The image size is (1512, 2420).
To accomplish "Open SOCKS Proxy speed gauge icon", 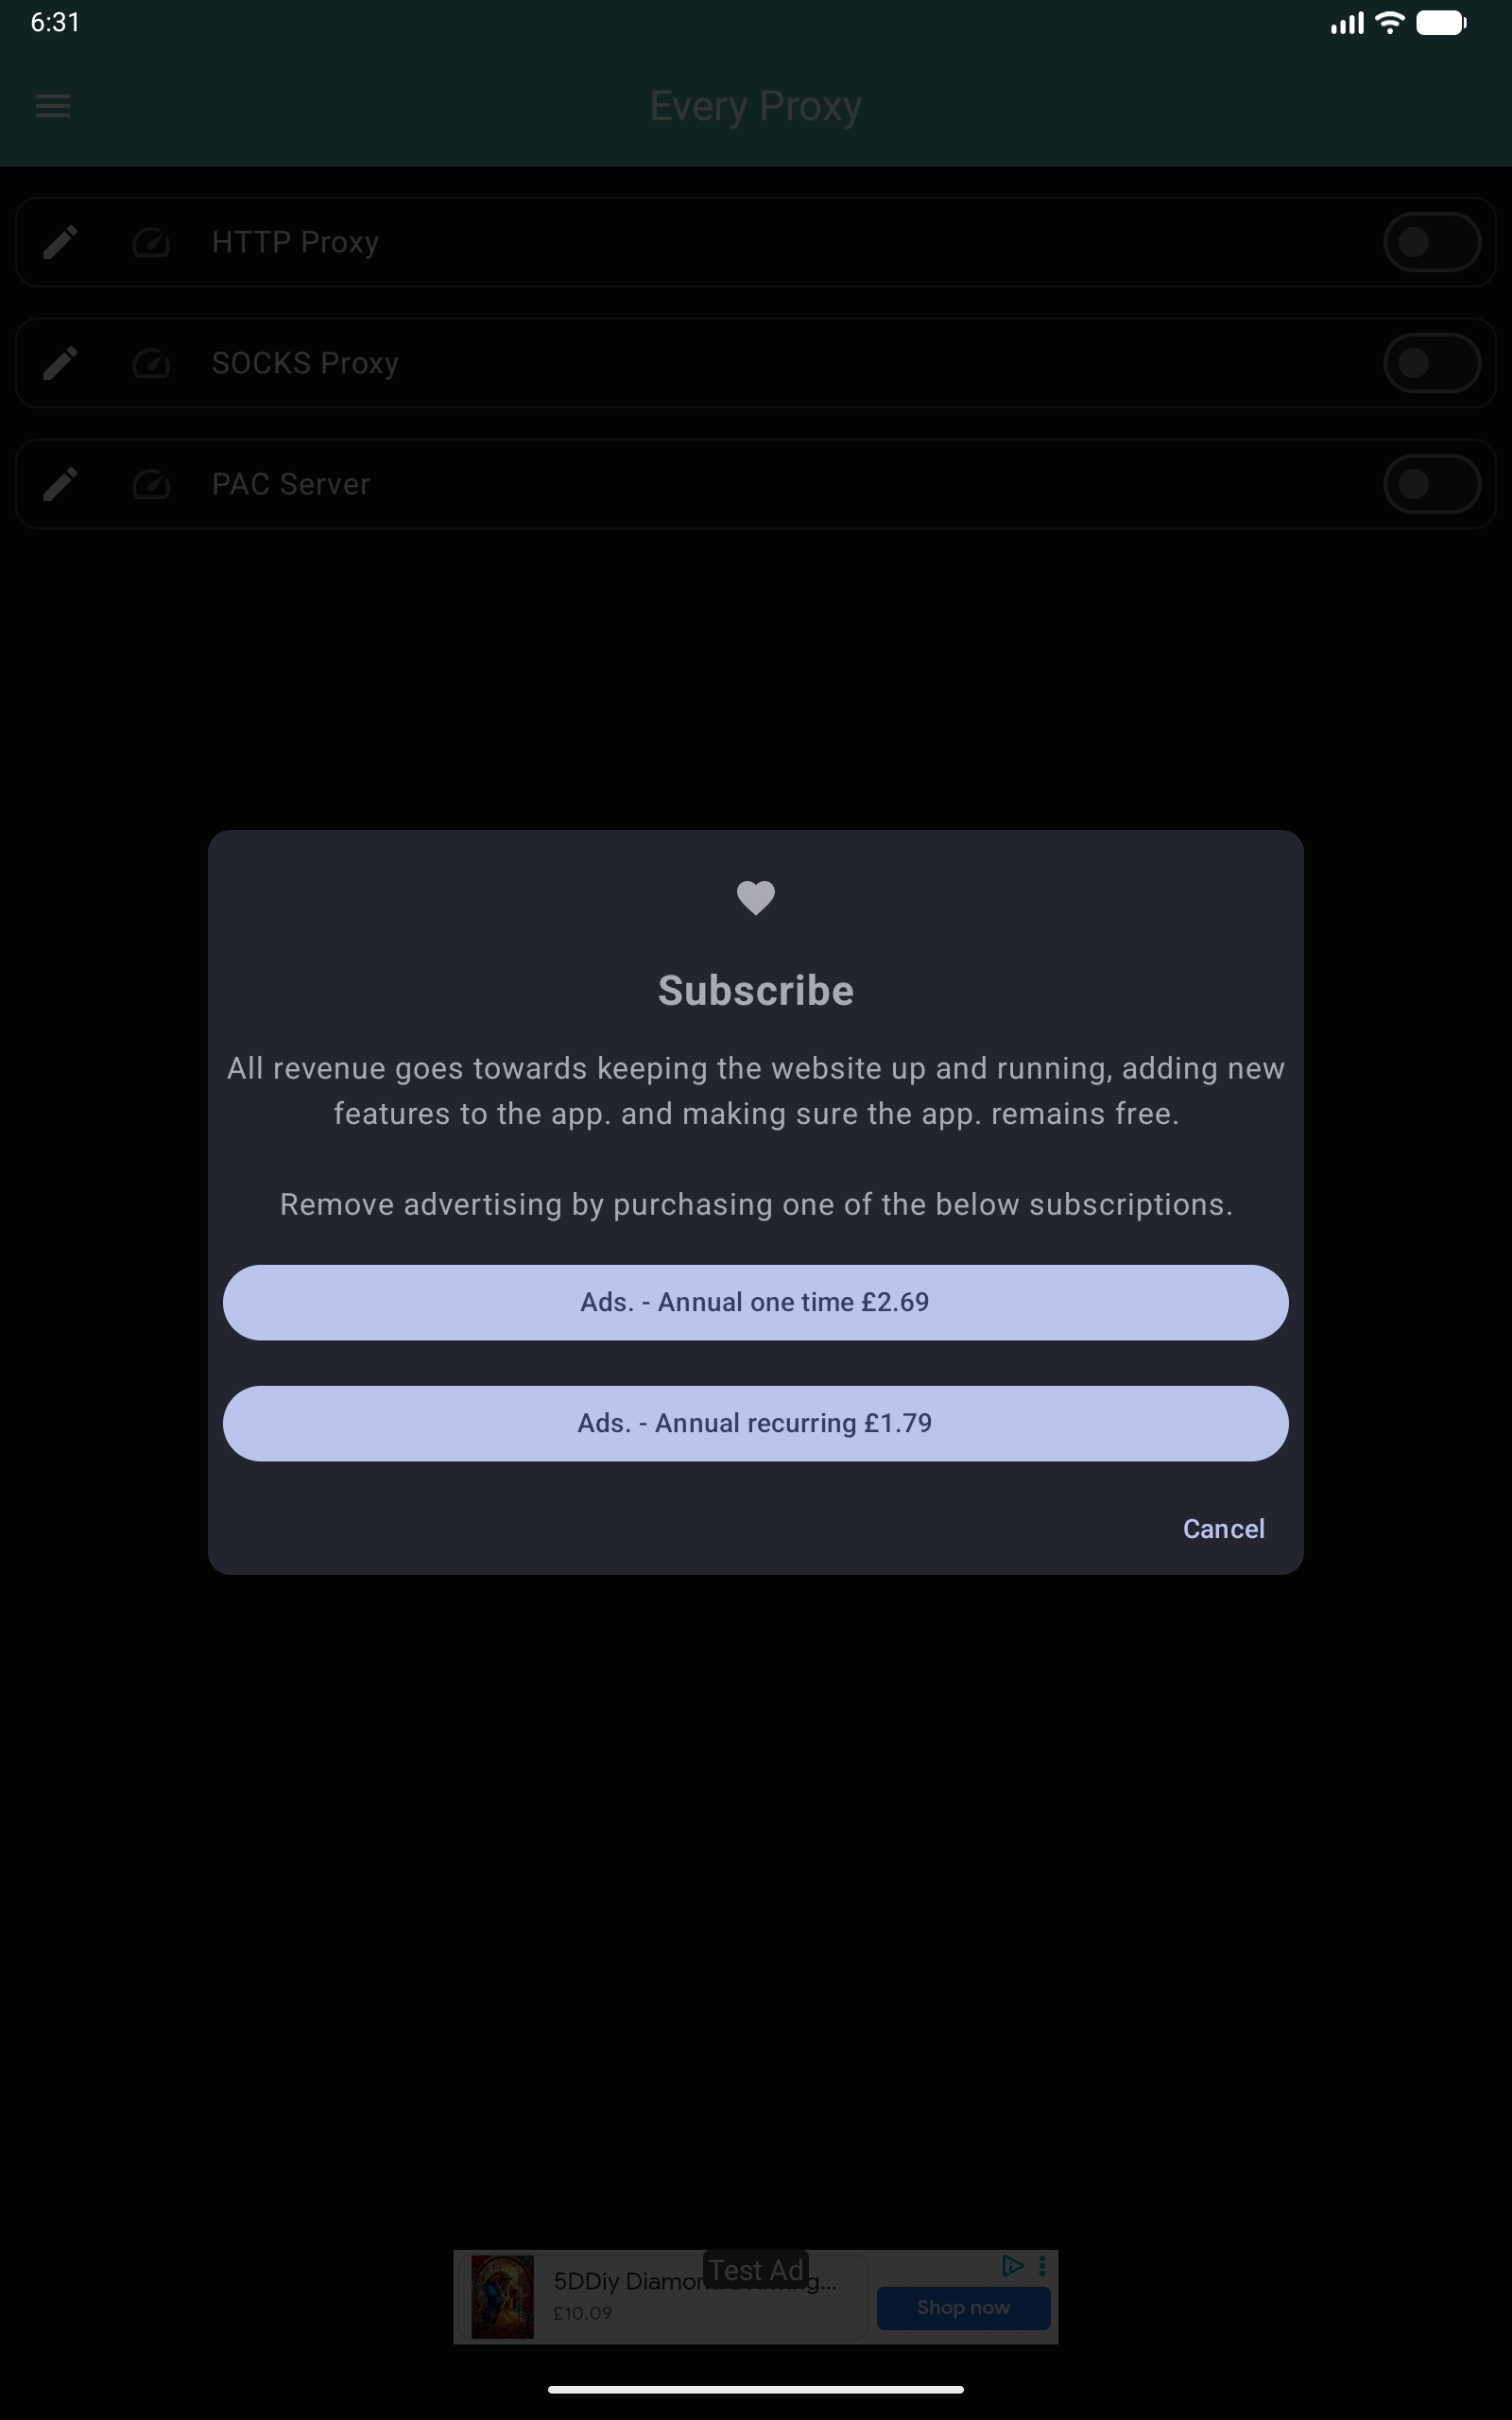I will [151, 363].
